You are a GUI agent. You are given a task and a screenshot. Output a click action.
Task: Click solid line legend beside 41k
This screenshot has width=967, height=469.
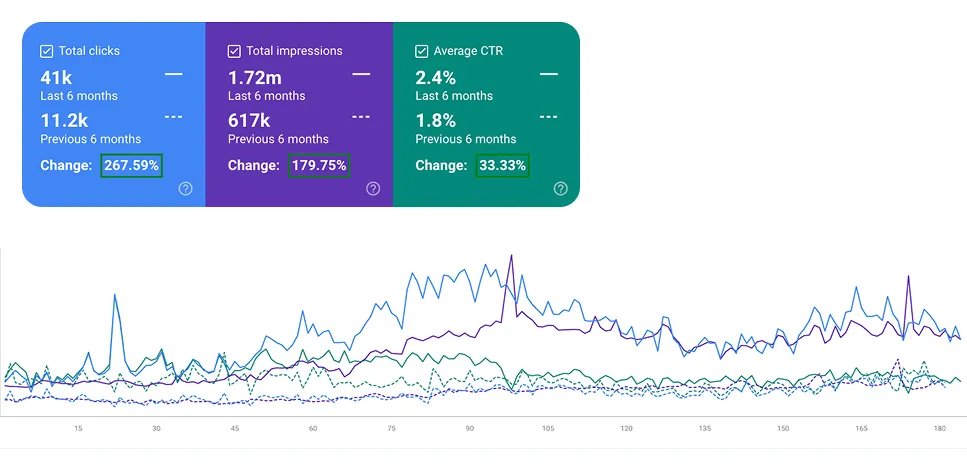pyautogui.click(x=173, y=74)
